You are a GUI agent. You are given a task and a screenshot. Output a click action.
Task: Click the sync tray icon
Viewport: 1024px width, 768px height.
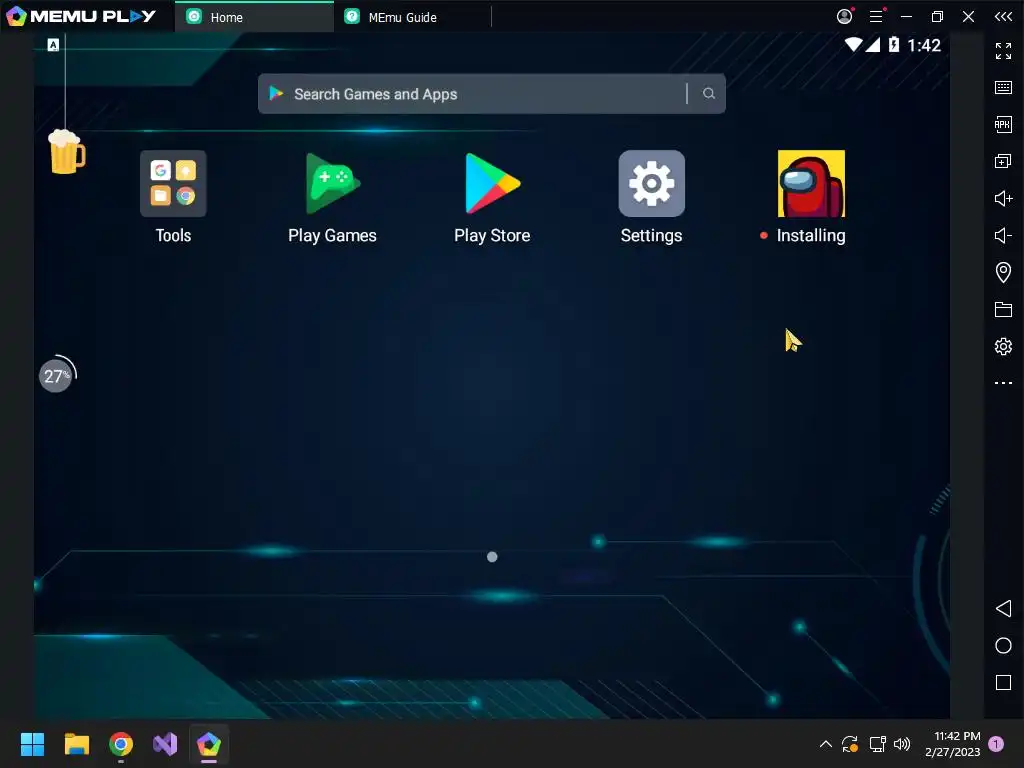pos(850,744)
